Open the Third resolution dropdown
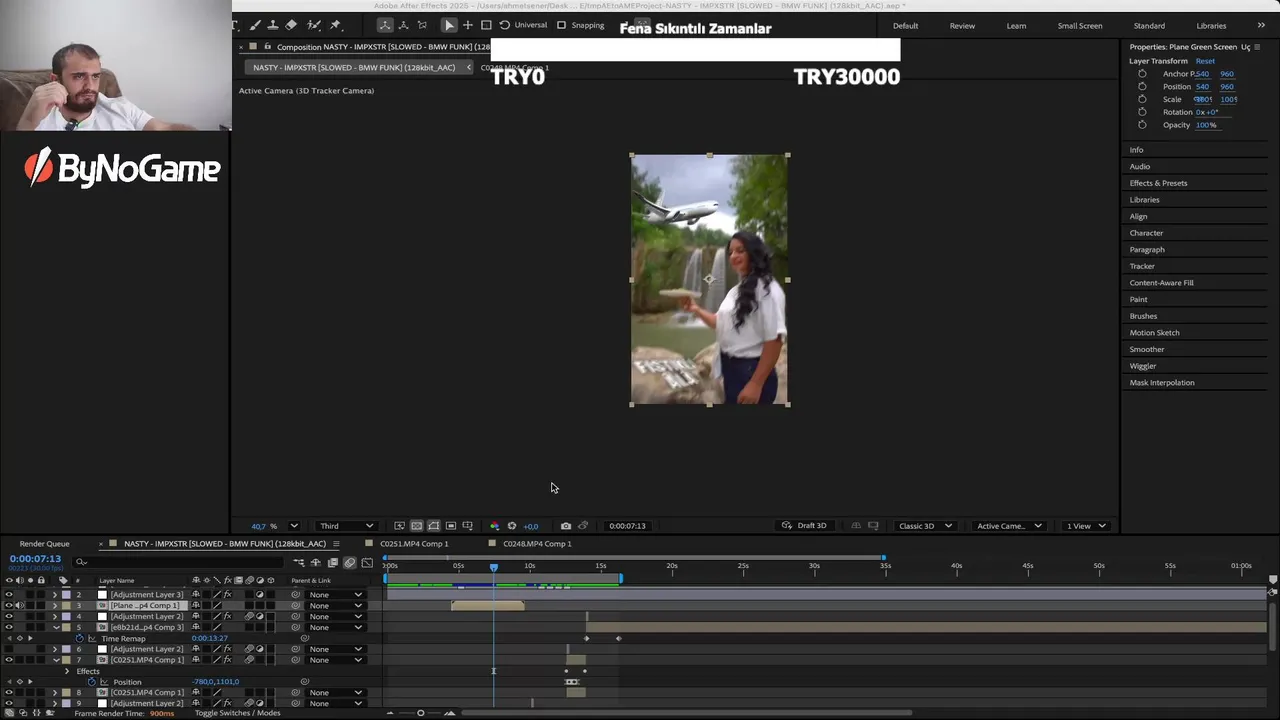This screenshot has width=1280, height=720. (x=346, y=526)
